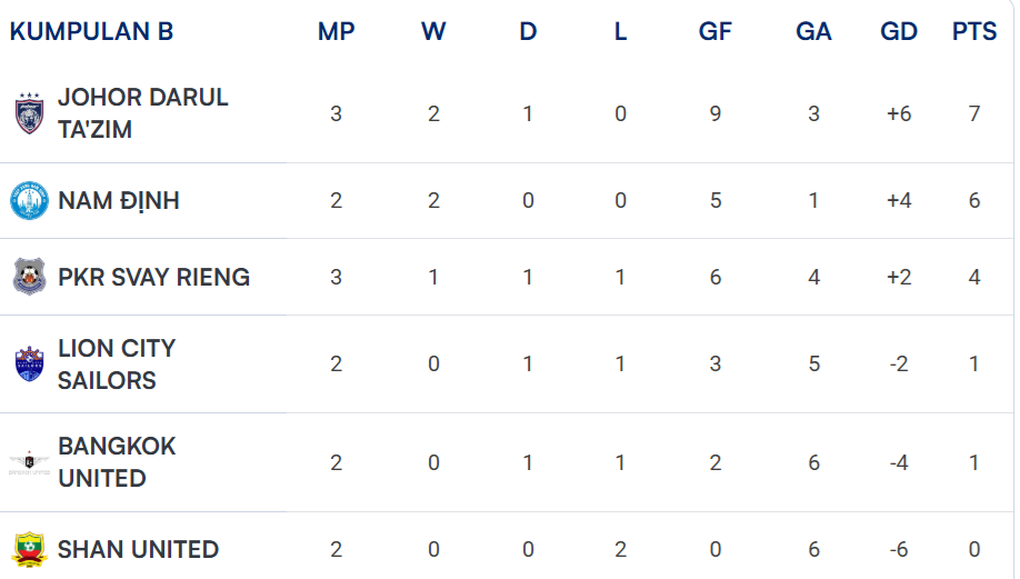
Task: Open the Shan United team name
Action: click(x=138, y=549)
